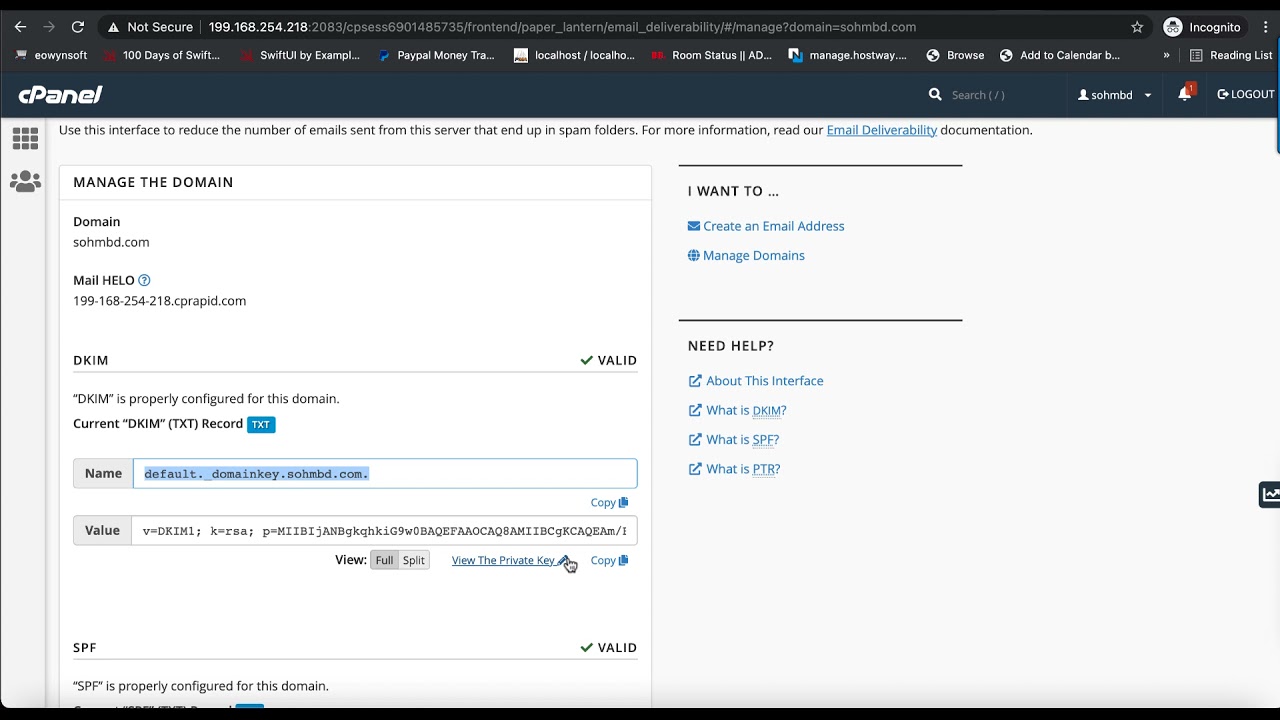Viewport: 1280px width, 720px height.
Task: Open the Manage Domains link
Action: [x=746, y=255]
